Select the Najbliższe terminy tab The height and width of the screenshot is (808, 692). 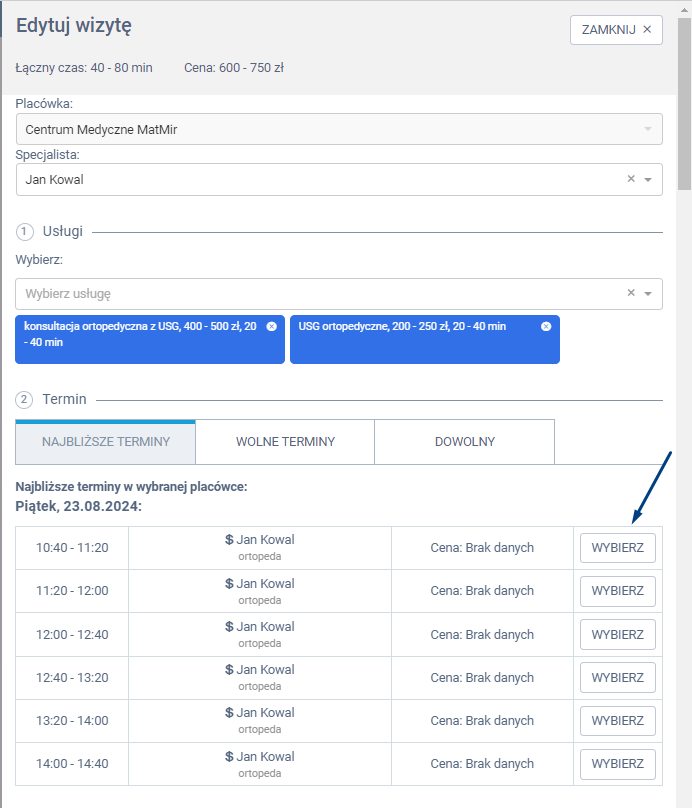pyautogui.click(x=106, y=442)
